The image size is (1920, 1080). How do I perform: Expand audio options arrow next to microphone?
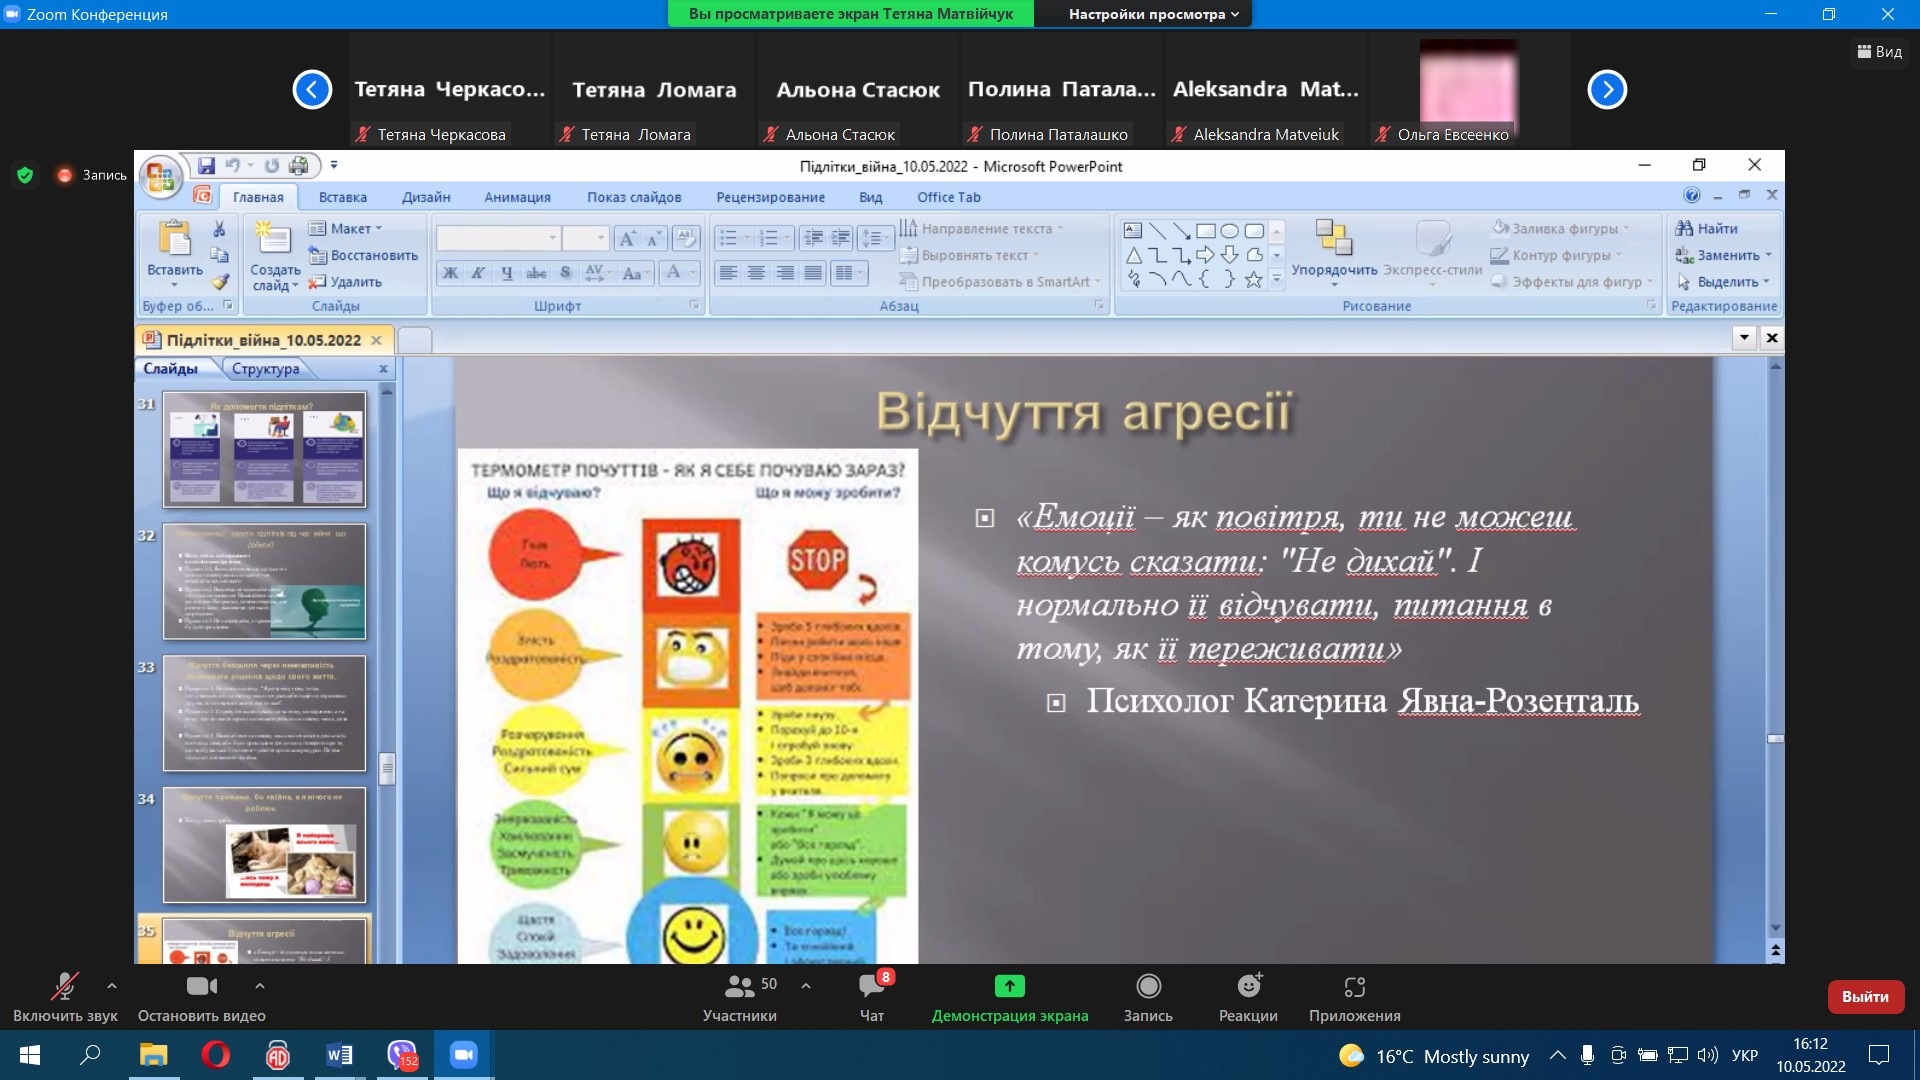(x=112, y=986)
